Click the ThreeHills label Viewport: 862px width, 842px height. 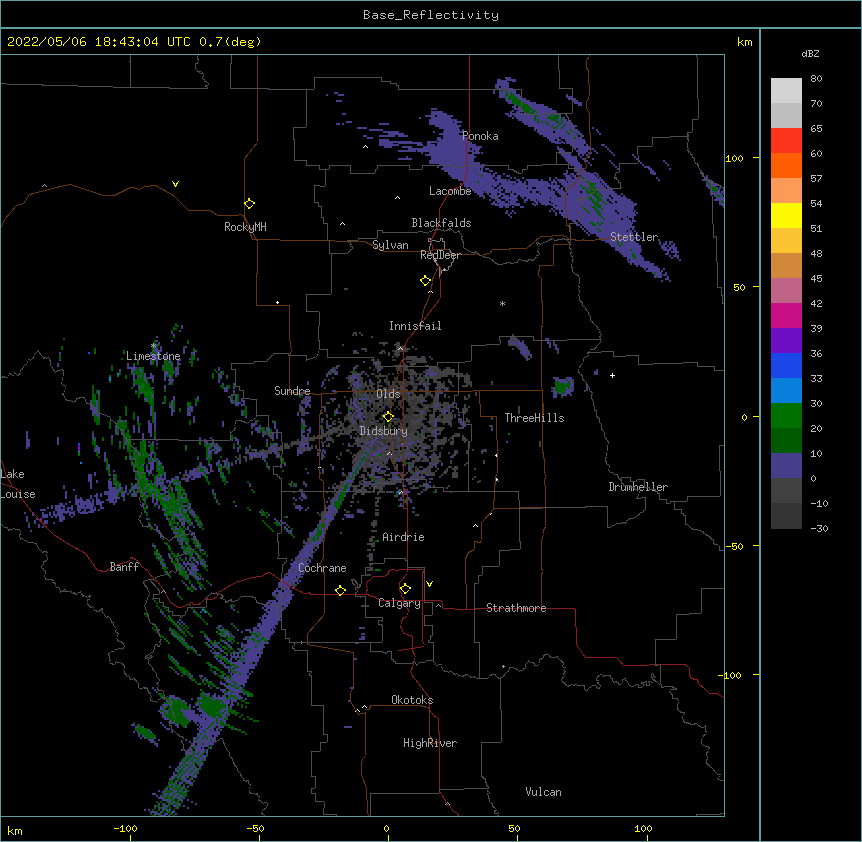coord(534,418)
